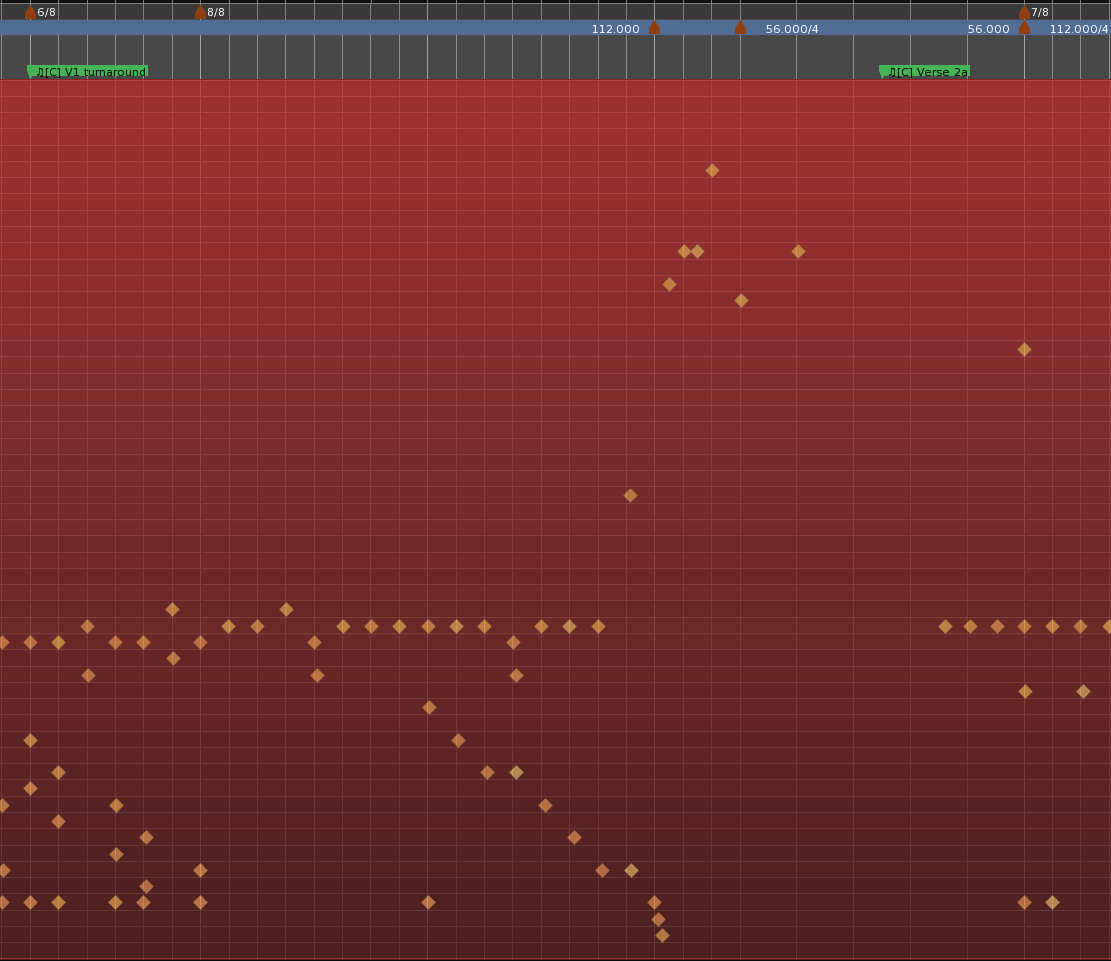Image resolution: width=1111 pixels, height=961 pixels.
Task: Select the Verse 2a location marker
Action: 925,72
